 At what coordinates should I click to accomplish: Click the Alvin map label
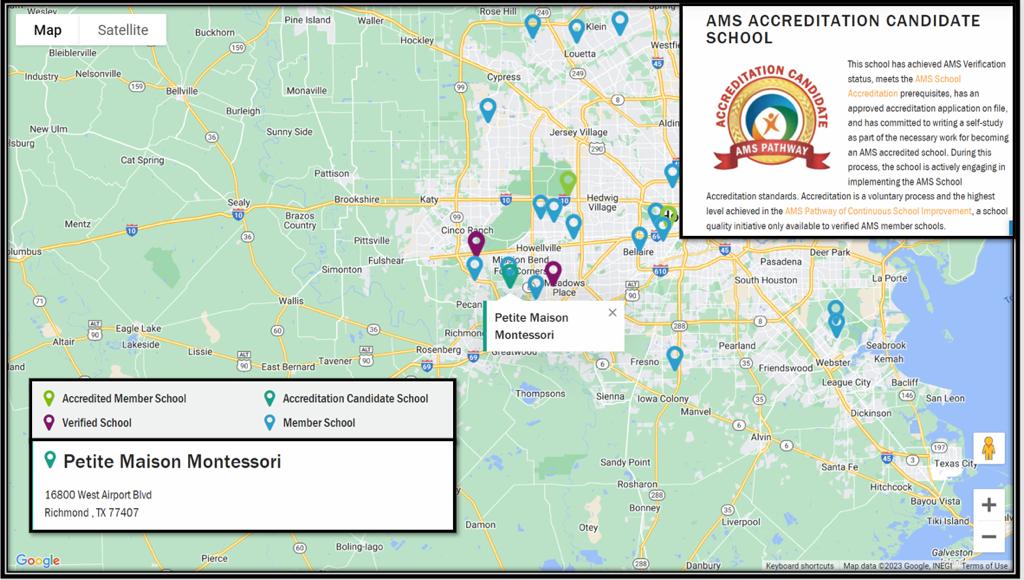coord(761,437)
